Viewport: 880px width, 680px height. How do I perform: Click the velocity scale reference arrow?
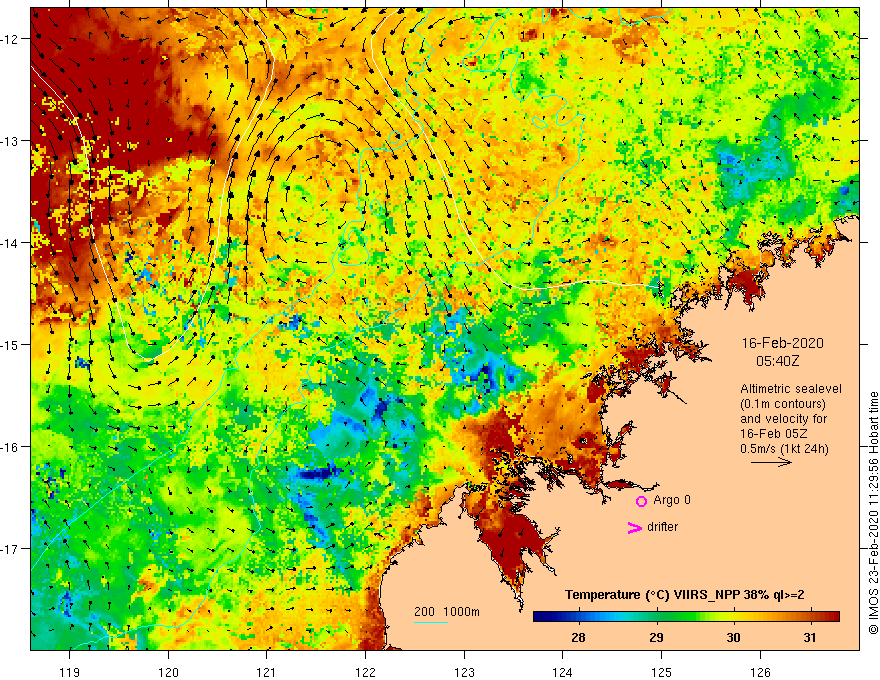point(771,462)
